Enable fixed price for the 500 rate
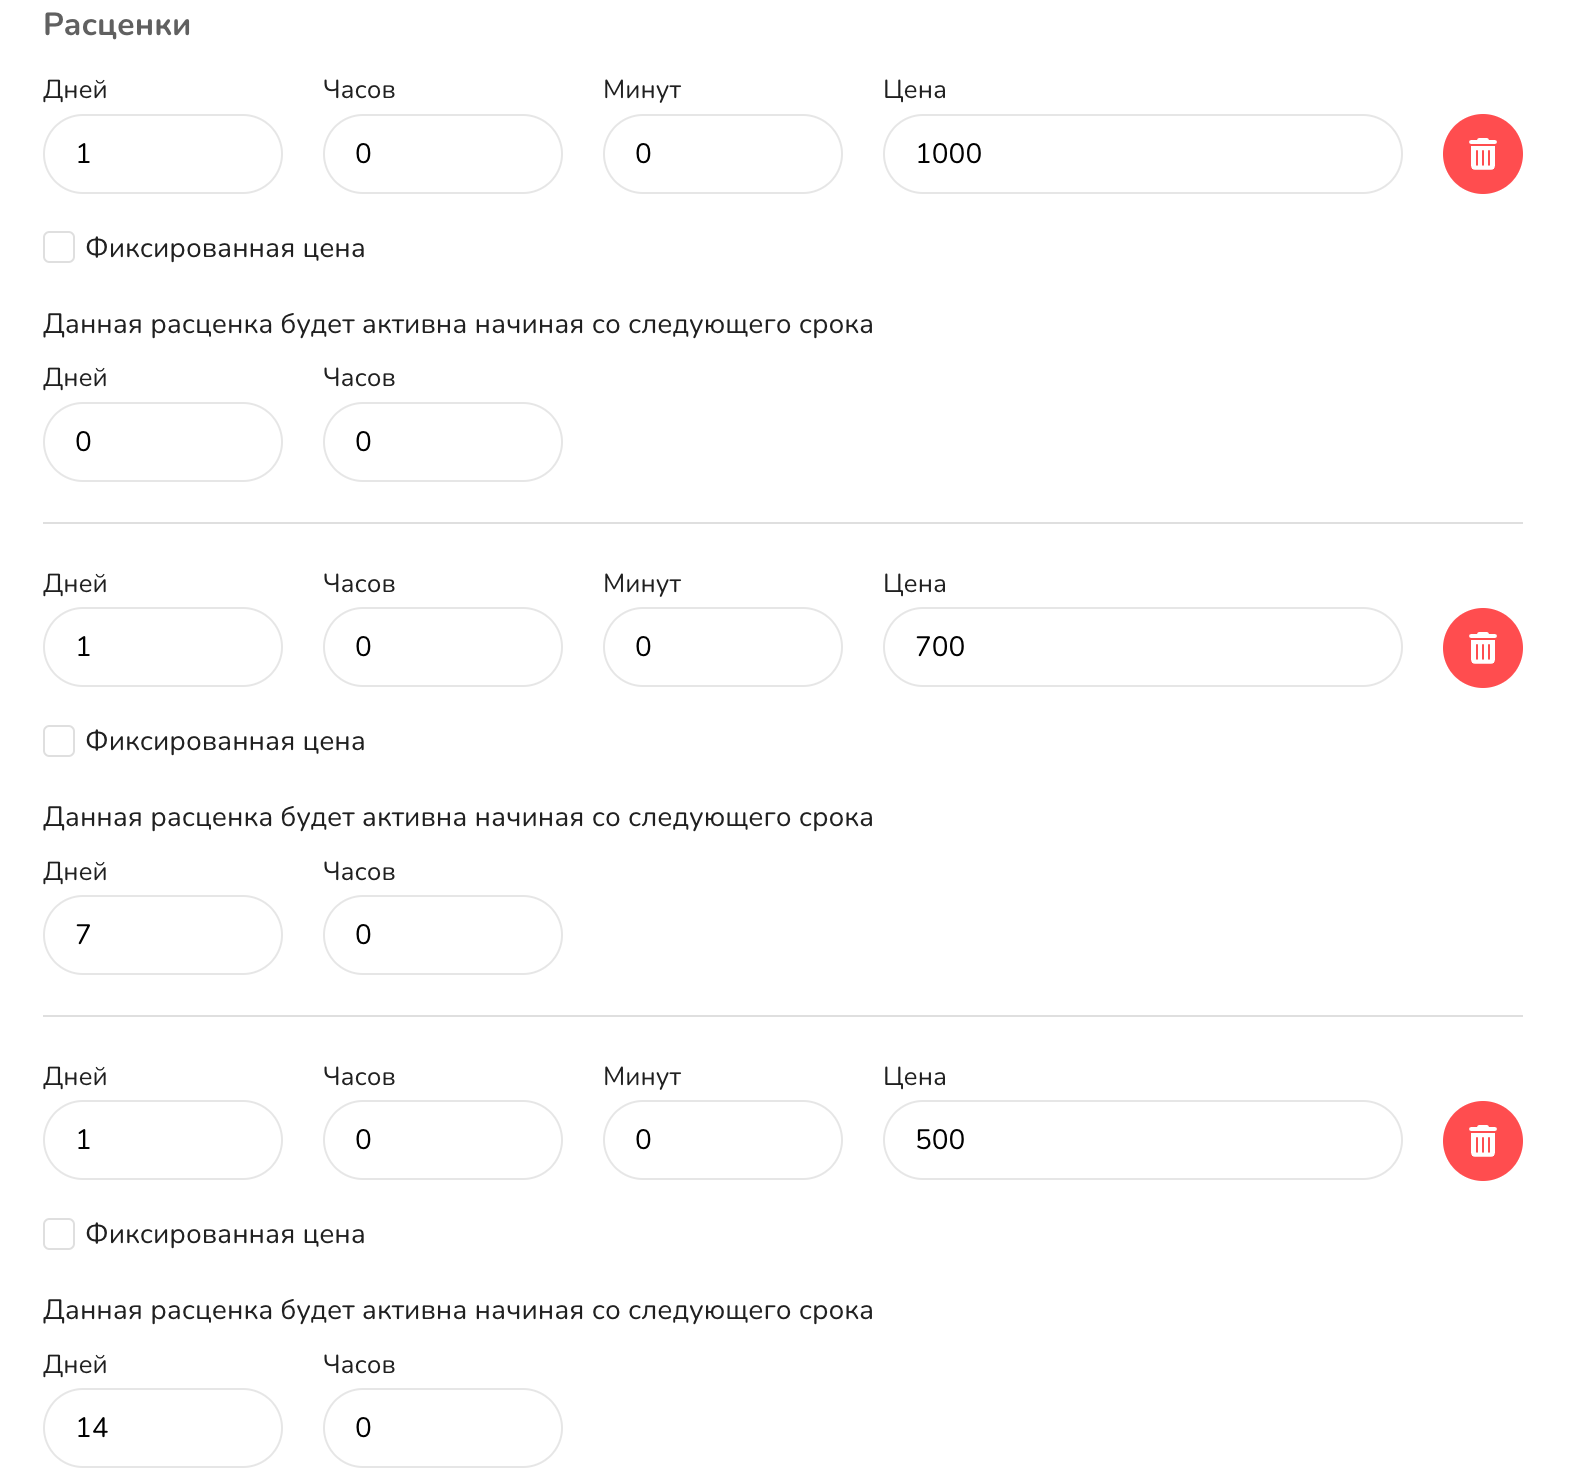1570x1480 pixels. pyautogui.click(x=59, y=1234)
